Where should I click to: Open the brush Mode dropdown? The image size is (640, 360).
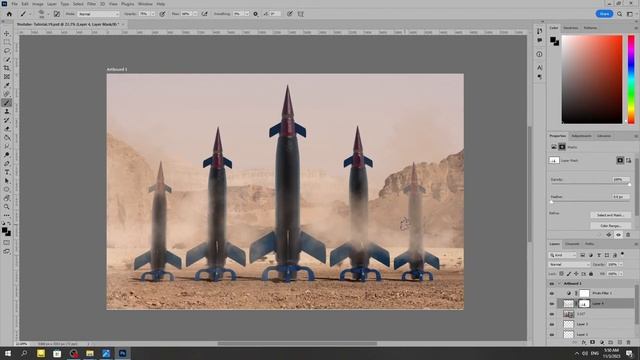point(98,14)
